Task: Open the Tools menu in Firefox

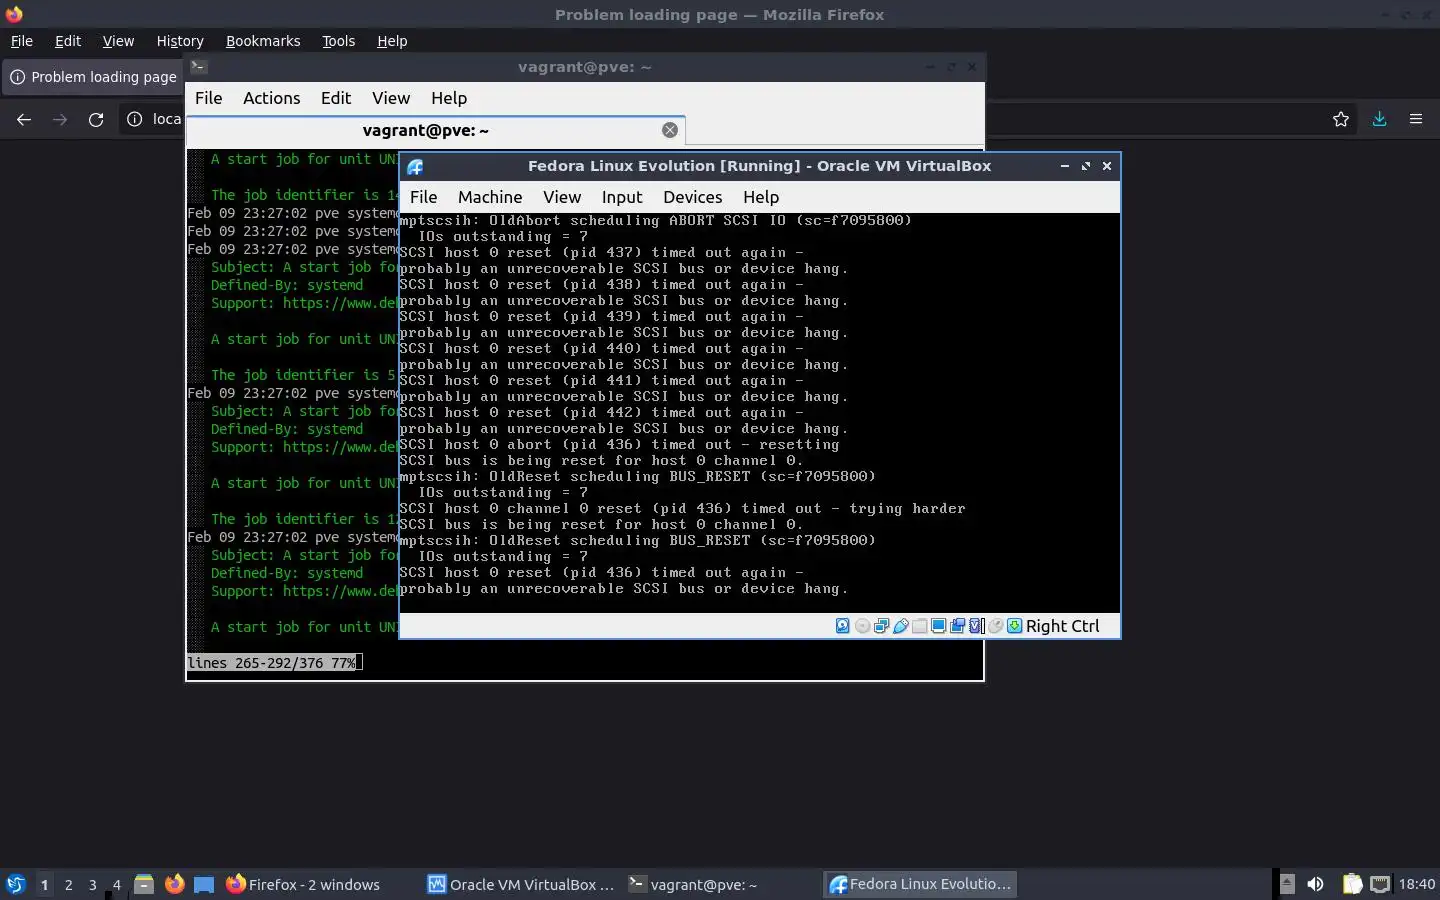Action: pyautogui.click(x=338, y=41)
